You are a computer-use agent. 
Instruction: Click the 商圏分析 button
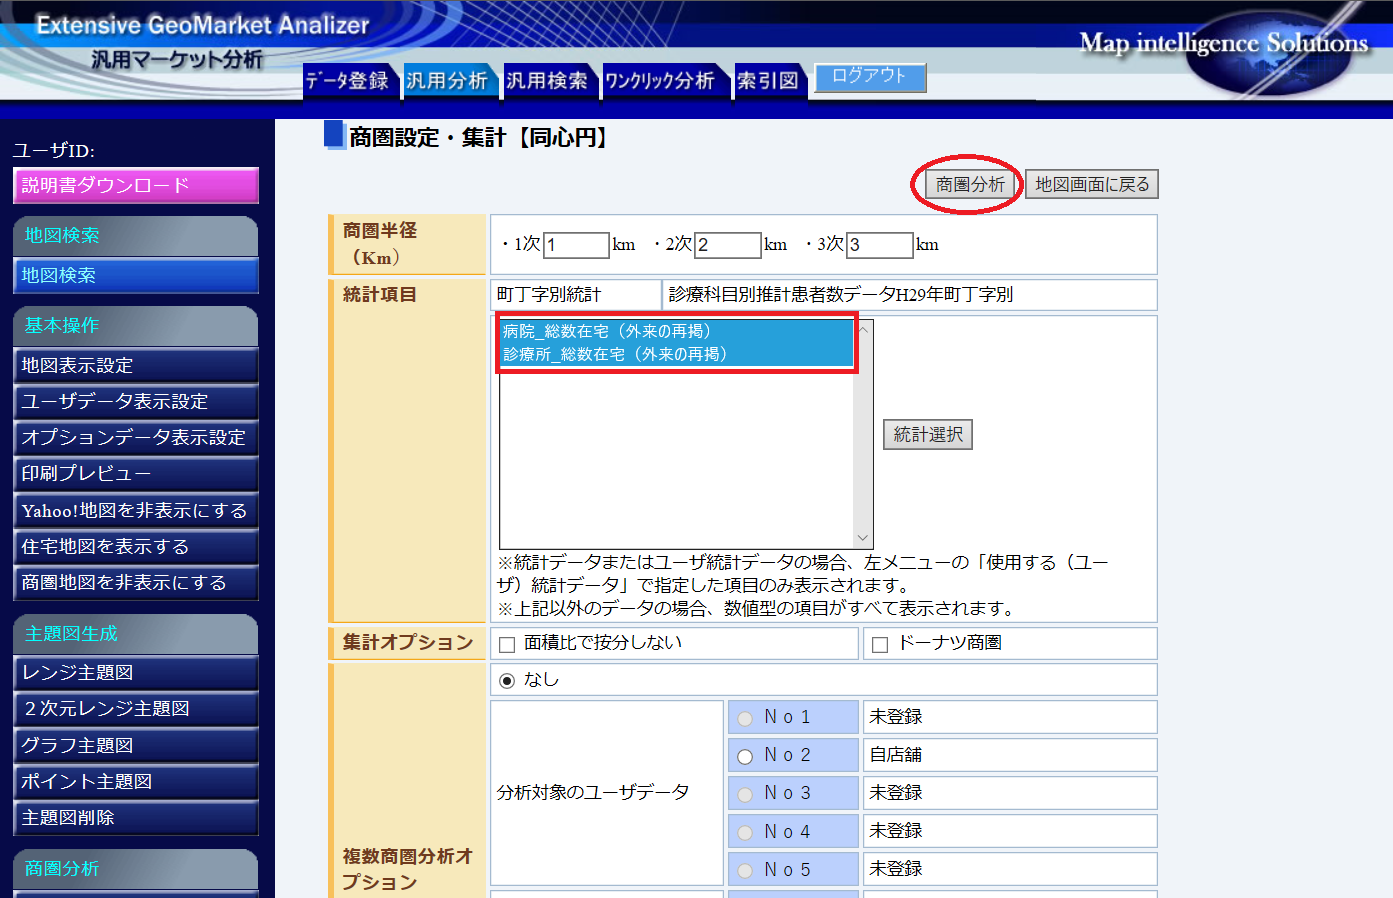pos(970,184)
